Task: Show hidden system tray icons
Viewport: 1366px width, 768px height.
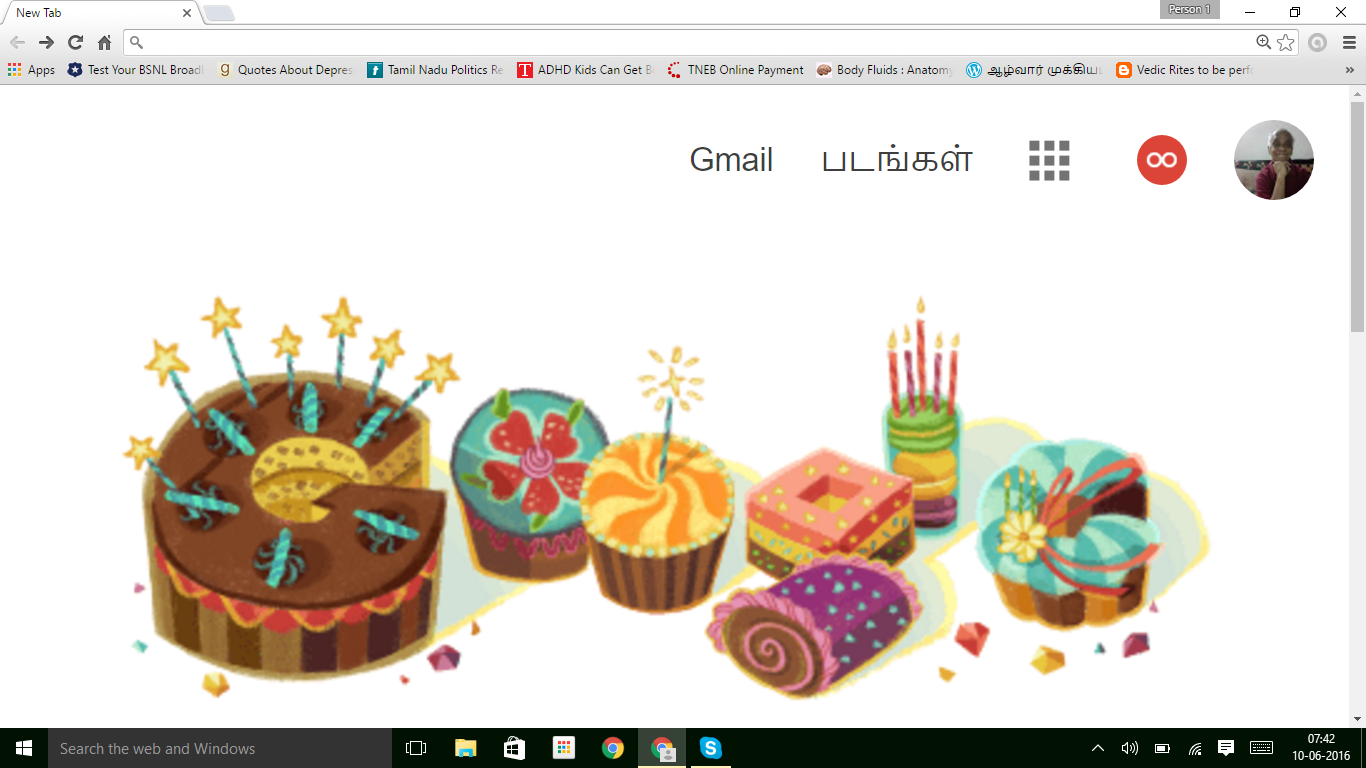Action: click(x=1097, y=748)
